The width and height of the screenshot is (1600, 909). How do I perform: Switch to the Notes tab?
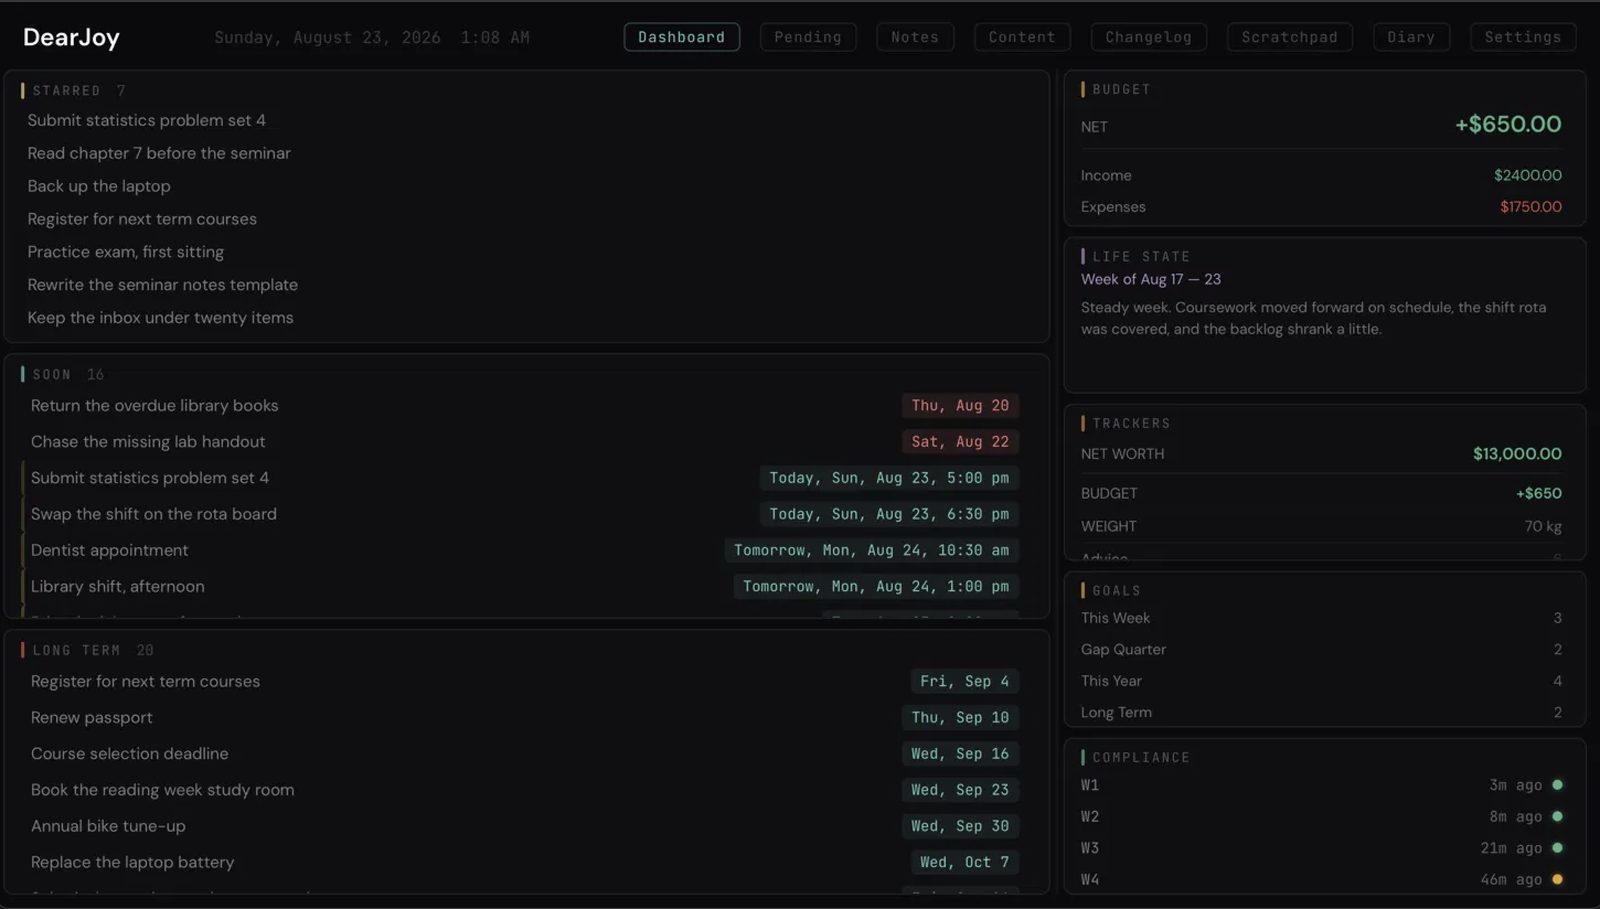(x=915, y=37)
